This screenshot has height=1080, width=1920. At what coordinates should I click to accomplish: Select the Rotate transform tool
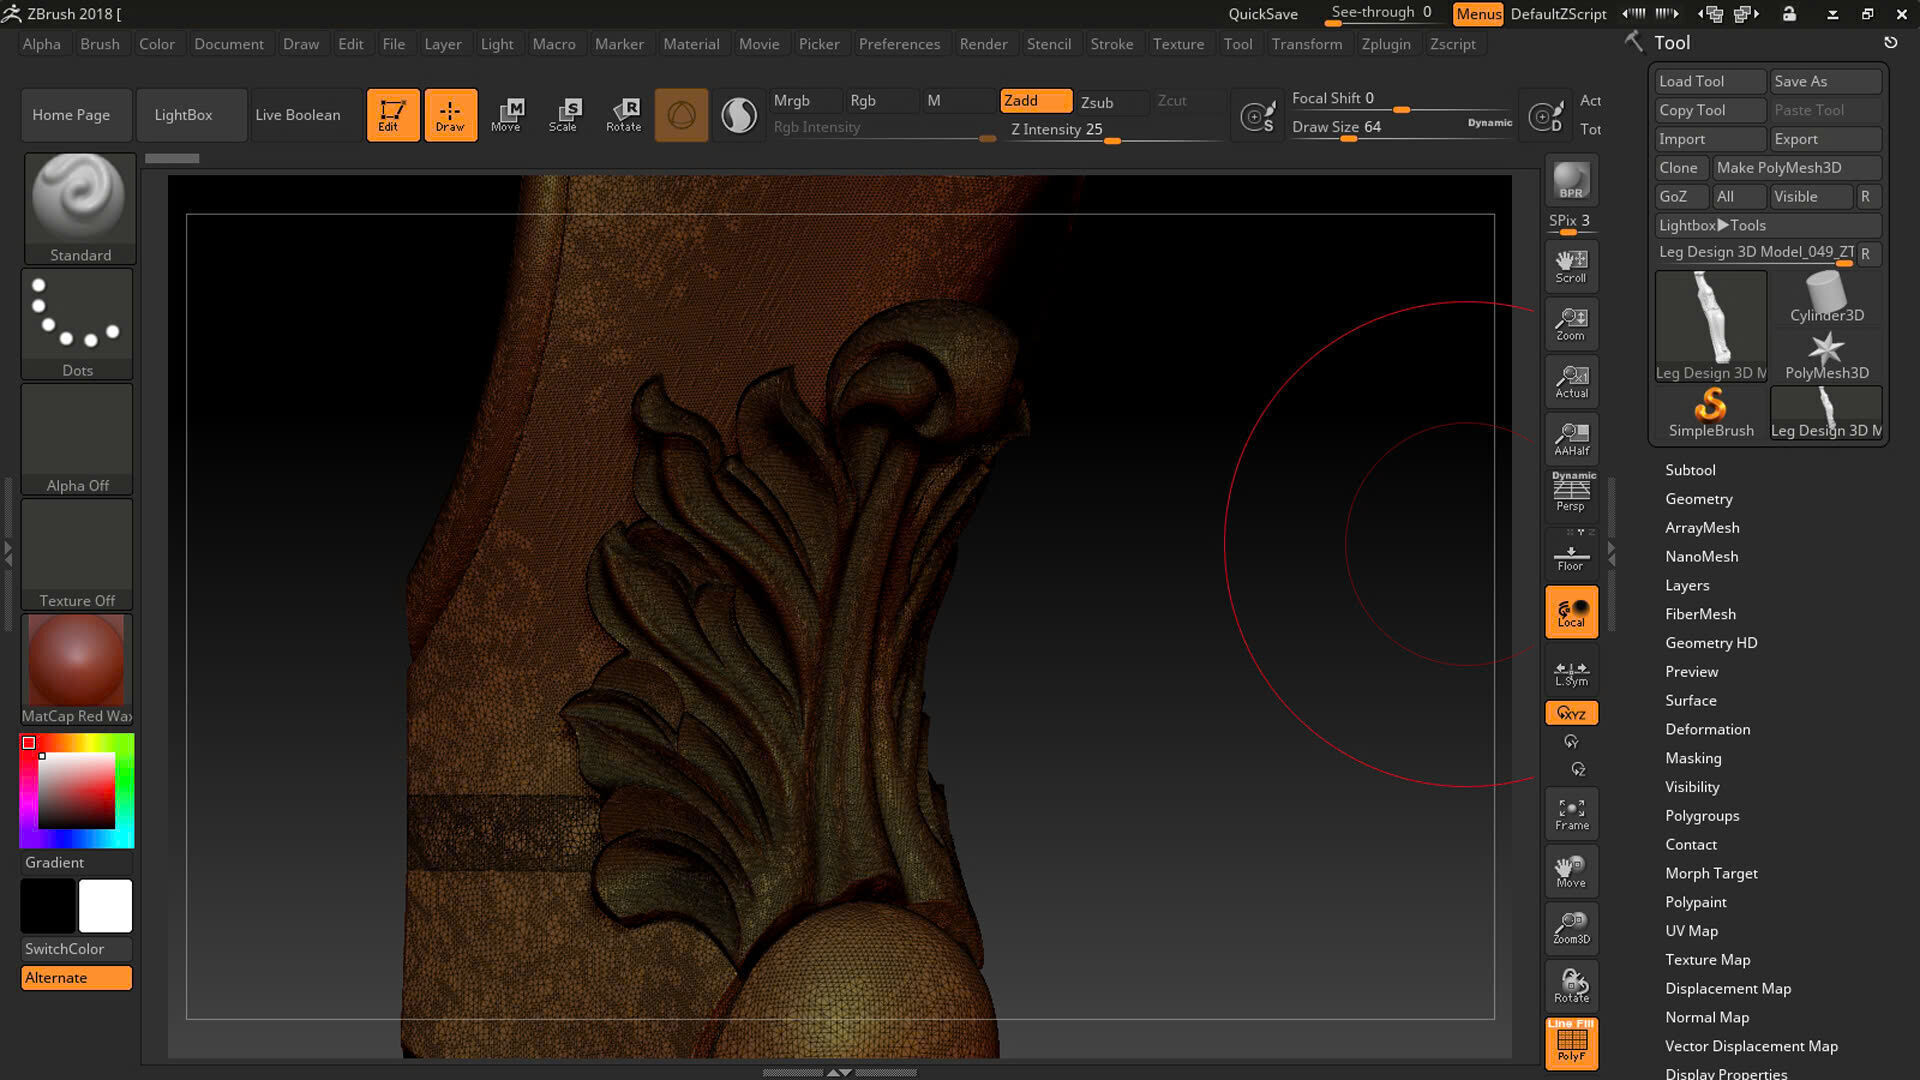(x=623, y=115)
